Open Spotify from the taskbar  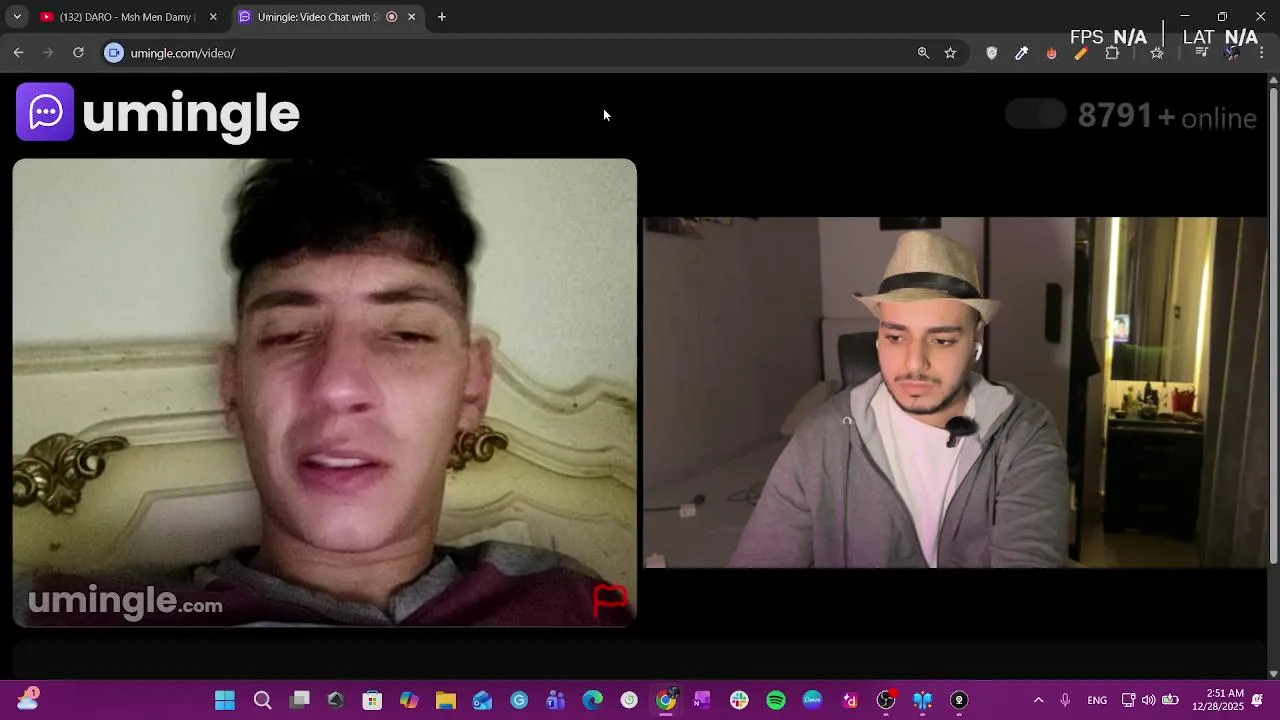click(x=776, y=700)
